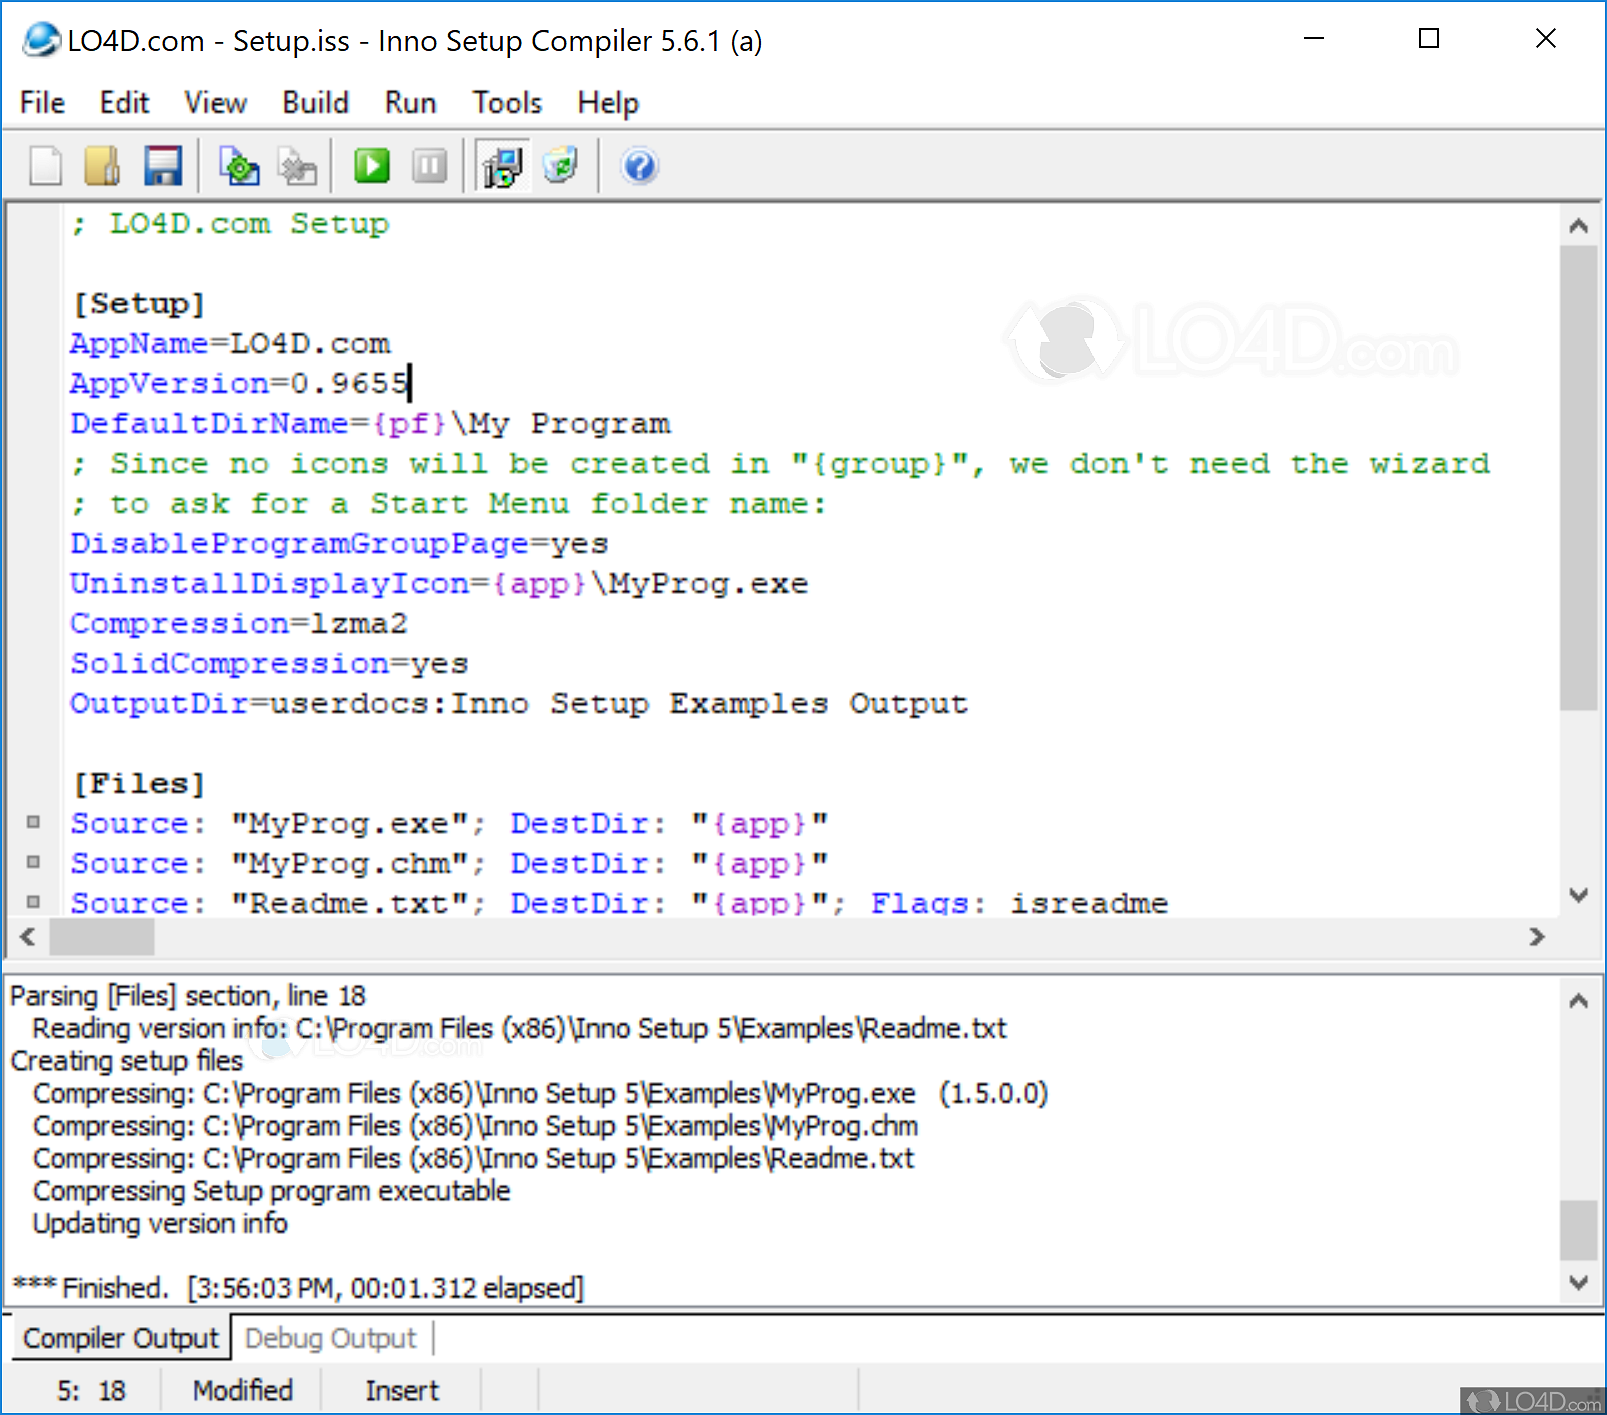This screenshot has width=1607, height=1415.
Task: Minimize the Inno Setup Compiler window
Action: [x=1314, y=39]
